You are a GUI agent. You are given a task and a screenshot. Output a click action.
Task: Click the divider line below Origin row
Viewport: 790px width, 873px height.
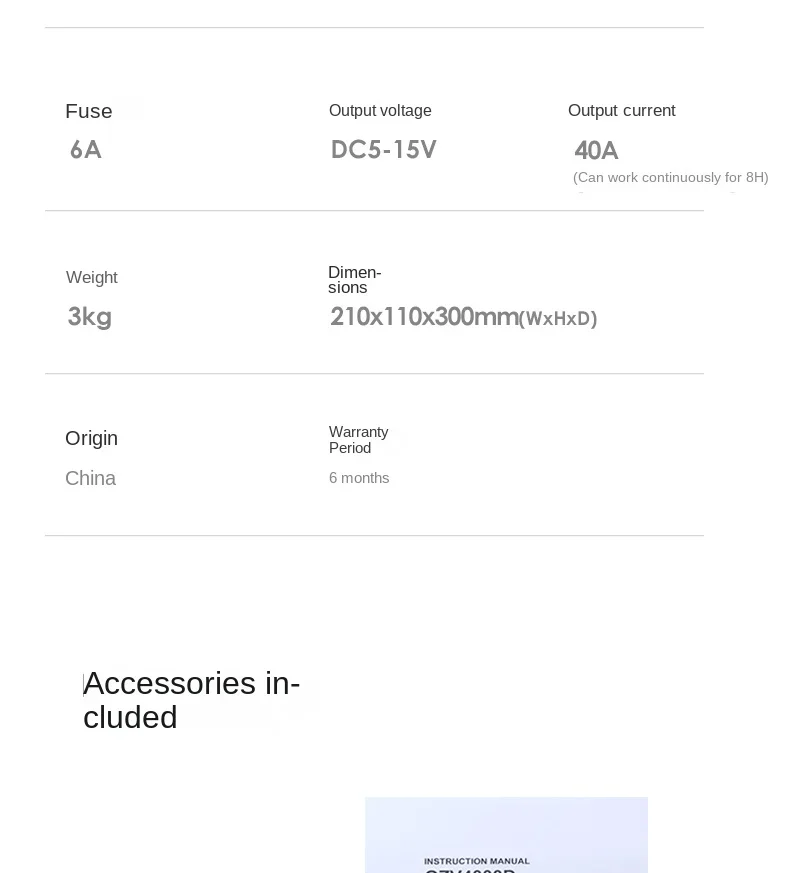coord(374,536)
